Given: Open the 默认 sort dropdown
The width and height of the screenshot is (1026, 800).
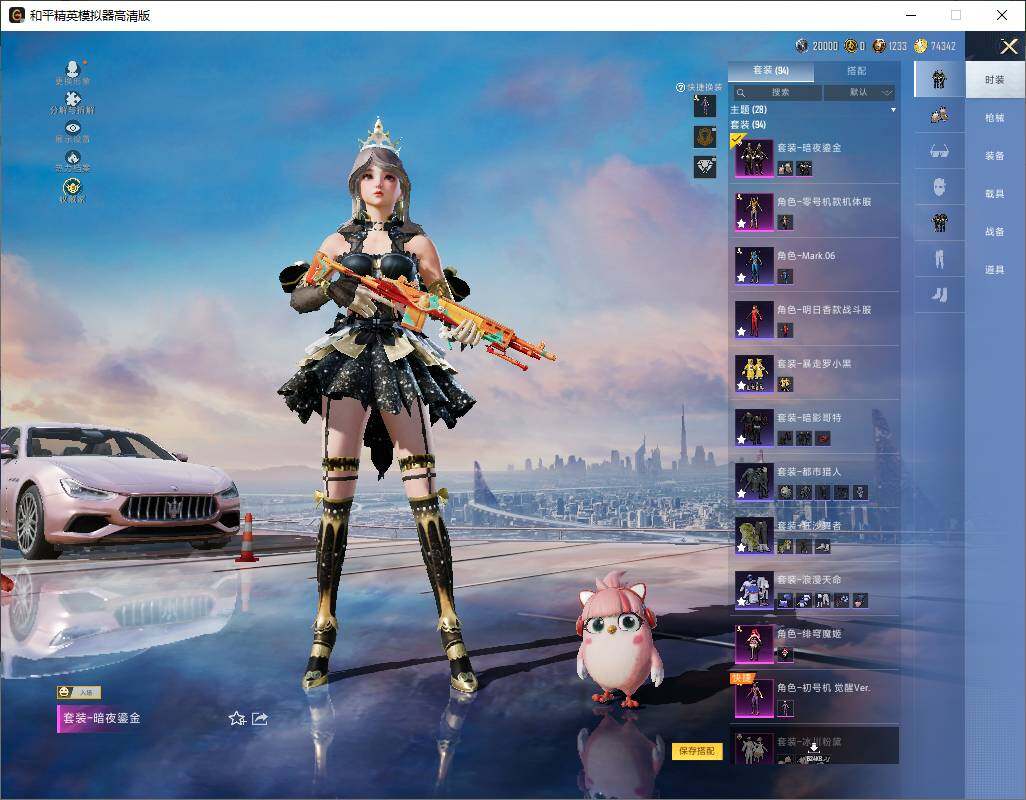Looking at the screenshot, I should click(859, 92).
